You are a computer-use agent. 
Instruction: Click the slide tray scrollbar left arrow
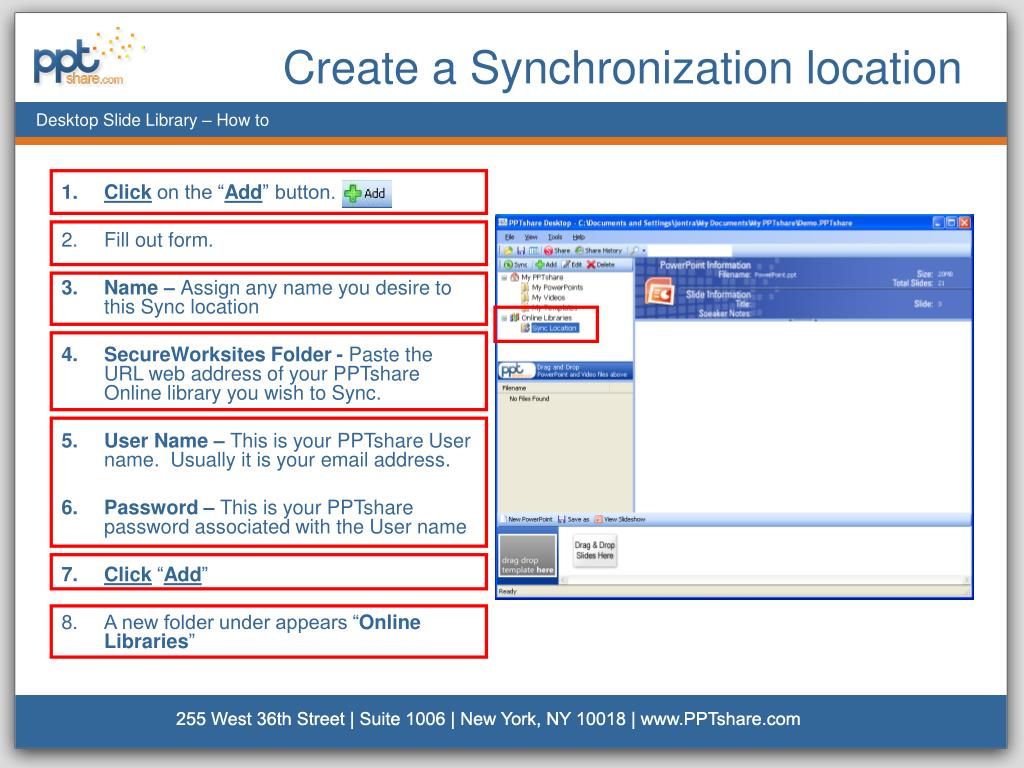pos(565,580)
